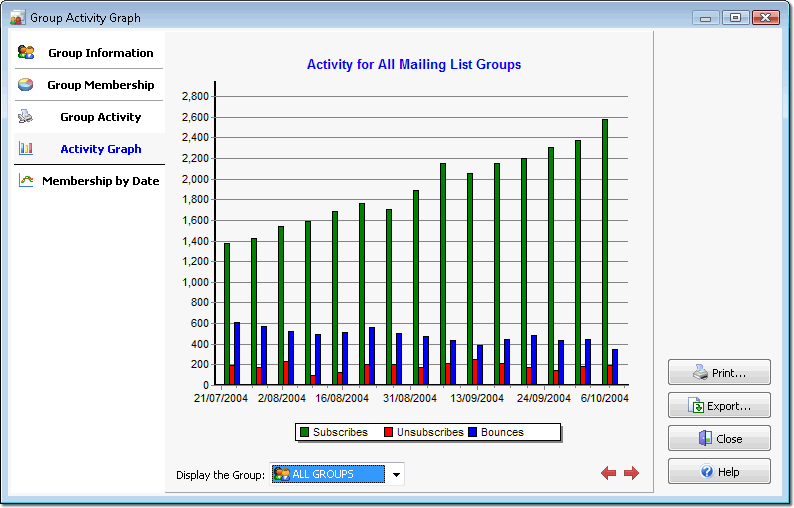Select the Activity Graph tab
This screenshot has height=508, width=794.
(89, 148)
